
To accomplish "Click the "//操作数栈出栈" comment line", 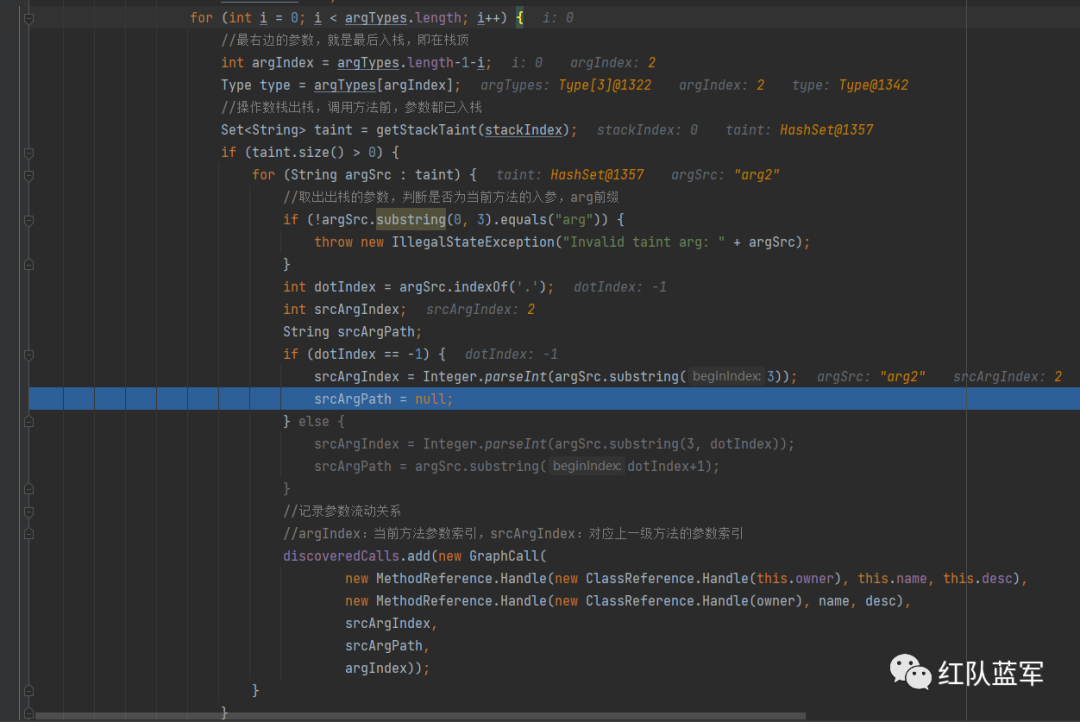I will coord(351,107).
